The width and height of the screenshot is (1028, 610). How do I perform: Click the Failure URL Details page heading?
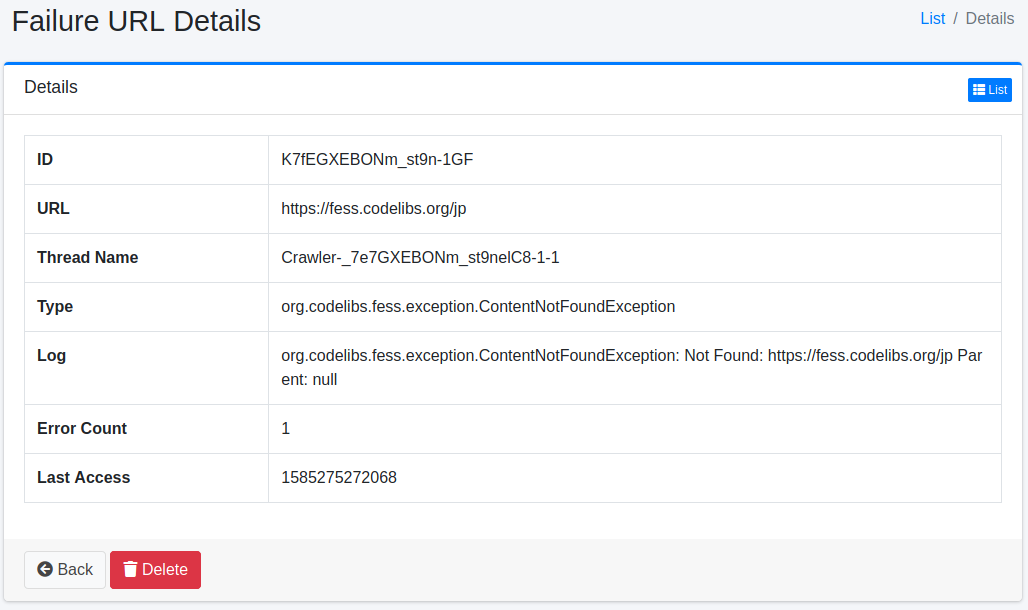point(136,21)
